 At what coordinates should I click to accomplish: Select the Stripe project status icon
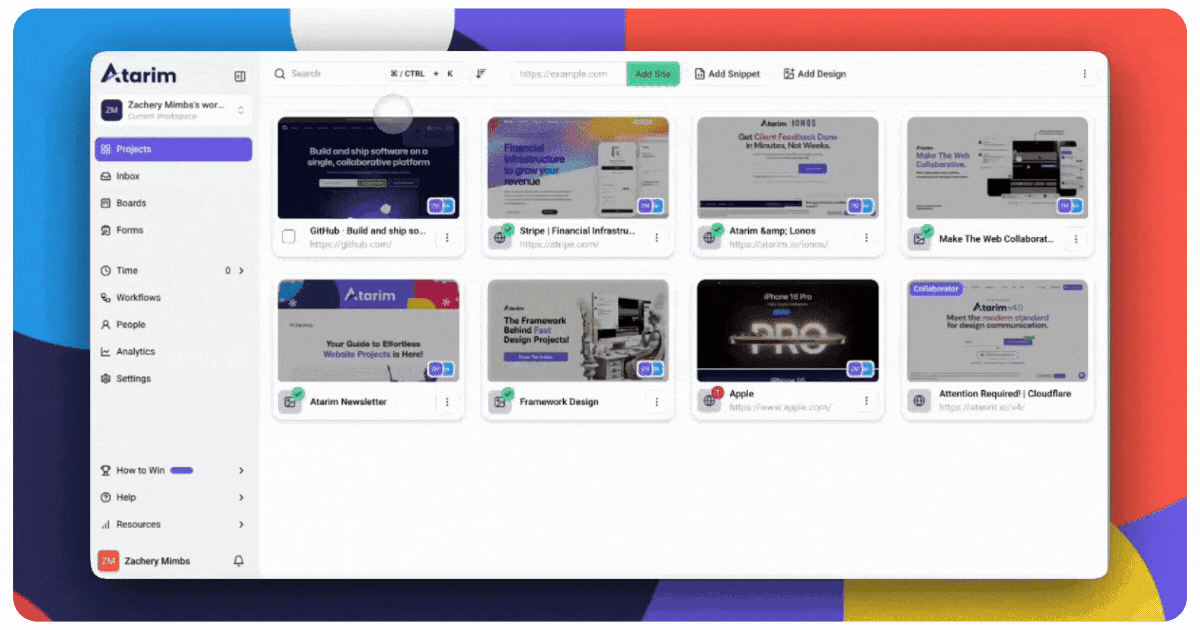click(x=499, y=237)
